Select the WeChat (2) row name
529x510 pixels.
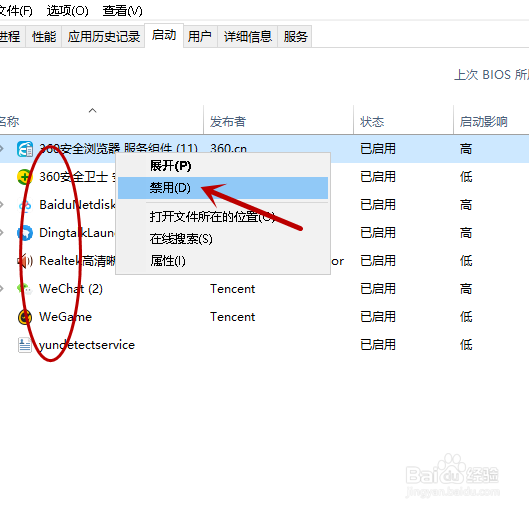[71, 289]
